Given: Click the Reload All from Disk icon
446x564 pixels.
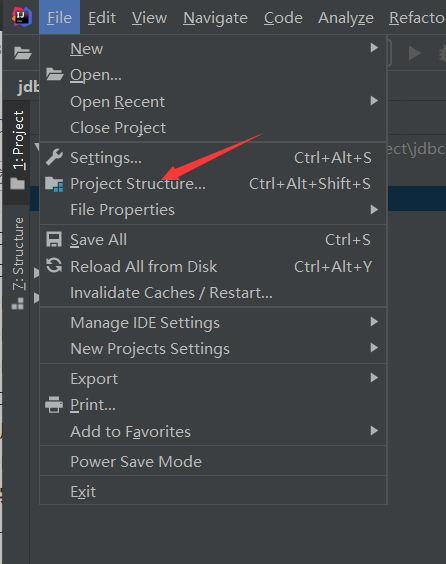Looking at the screenshot, I should [54, 266].
